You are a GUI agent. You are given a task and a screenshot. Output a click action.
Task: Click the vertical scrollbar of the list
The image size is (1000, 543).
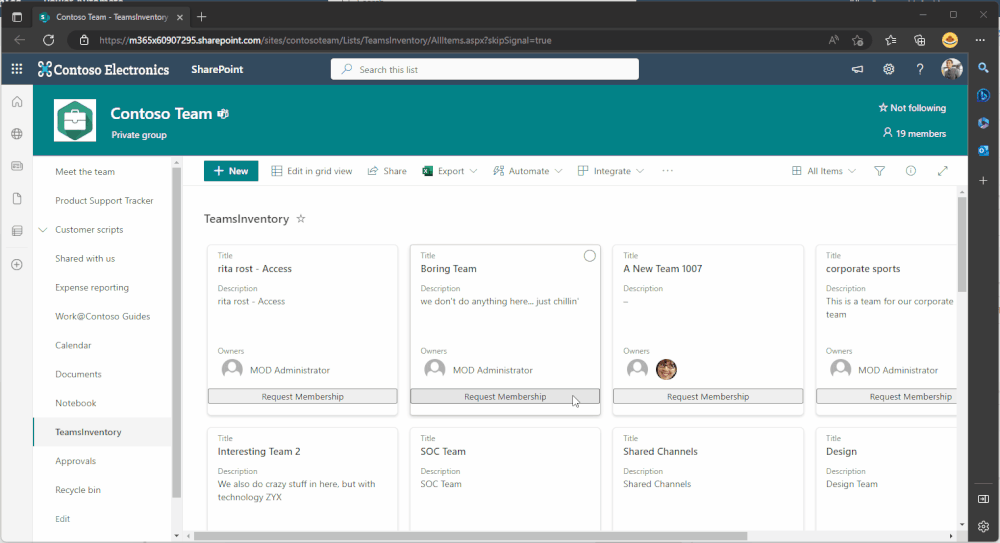click(x=962, y=244)
